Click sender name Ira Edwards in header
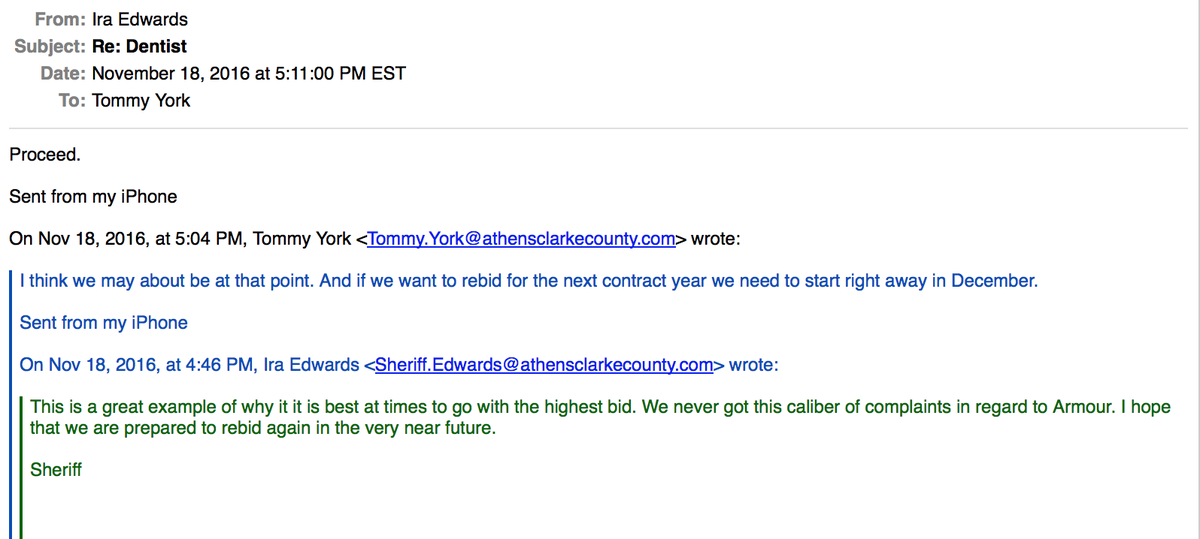Image resolution: width=1200 pixels, height=539 pixels. (x=140, y=19)
